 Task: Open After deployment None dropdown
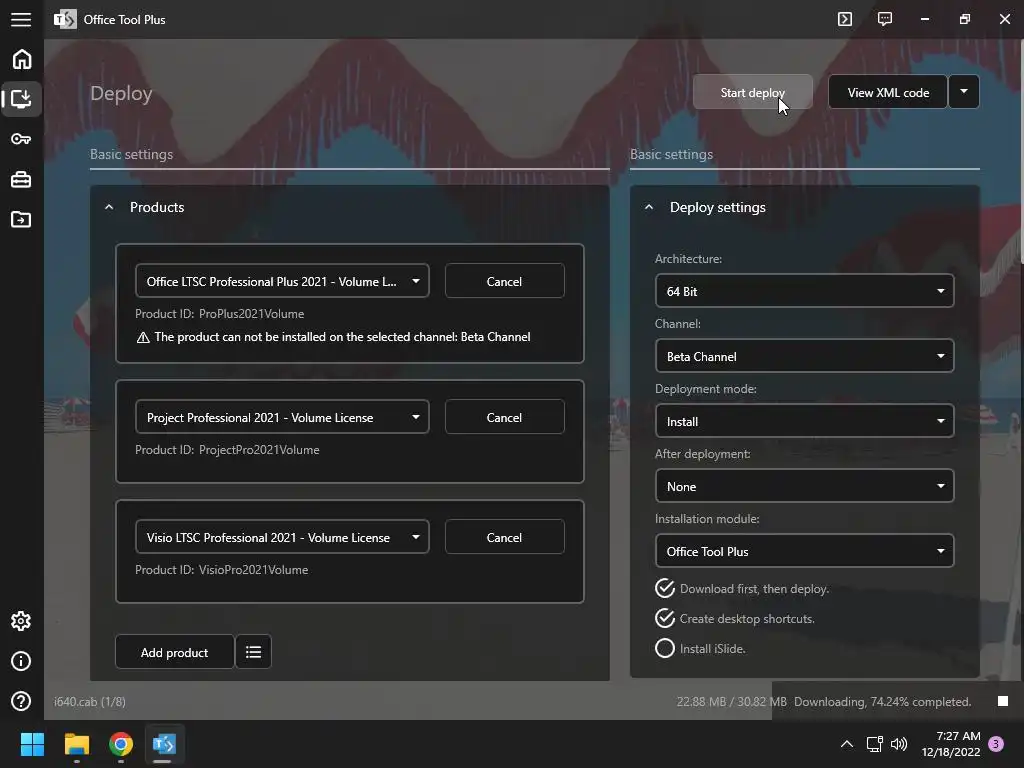click(805, 487)
